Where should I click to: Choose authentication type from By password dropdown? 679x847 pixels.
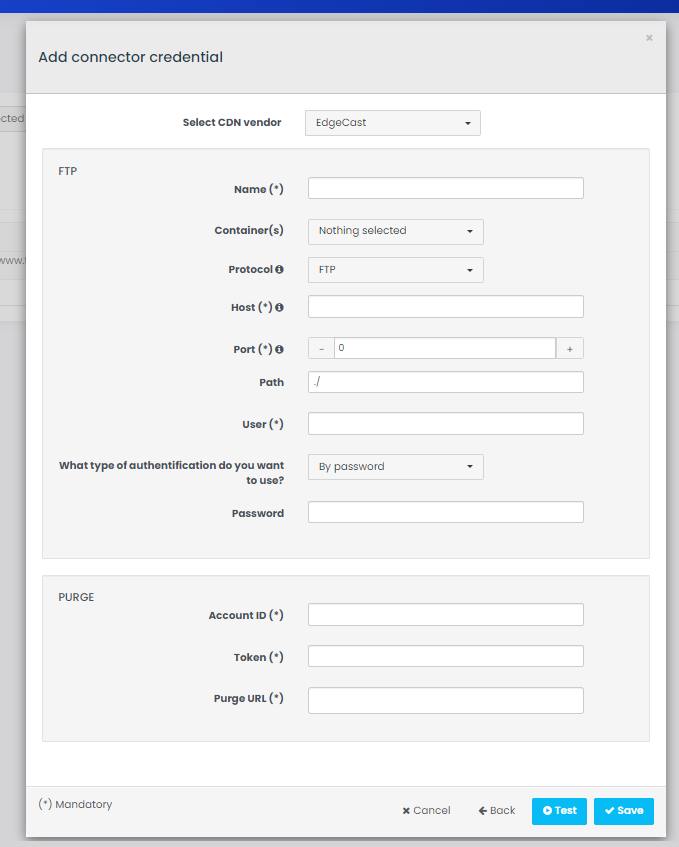(x=395, y=467)
